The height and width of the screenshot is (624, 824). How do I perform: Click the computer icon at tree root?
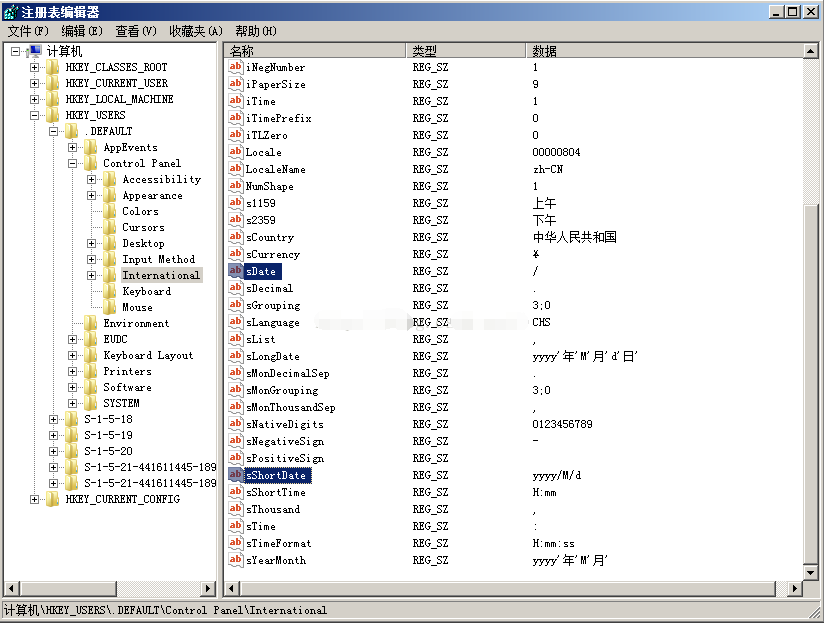point(34,52)
